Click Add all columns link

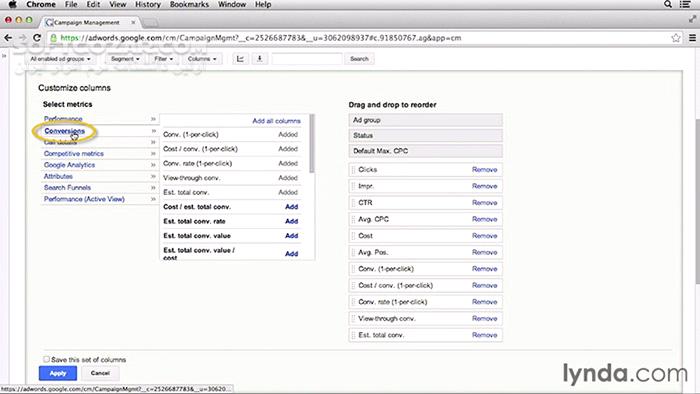coord(276,121)
